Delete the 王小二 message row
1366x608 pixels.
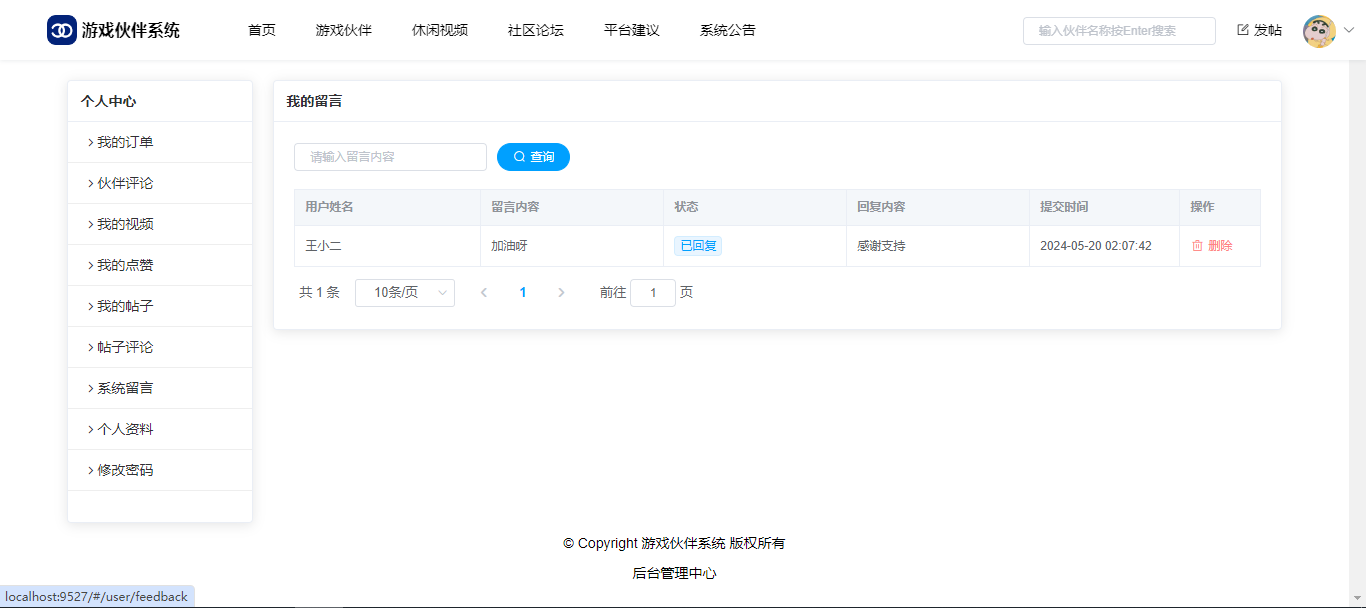click(1212, 246)
